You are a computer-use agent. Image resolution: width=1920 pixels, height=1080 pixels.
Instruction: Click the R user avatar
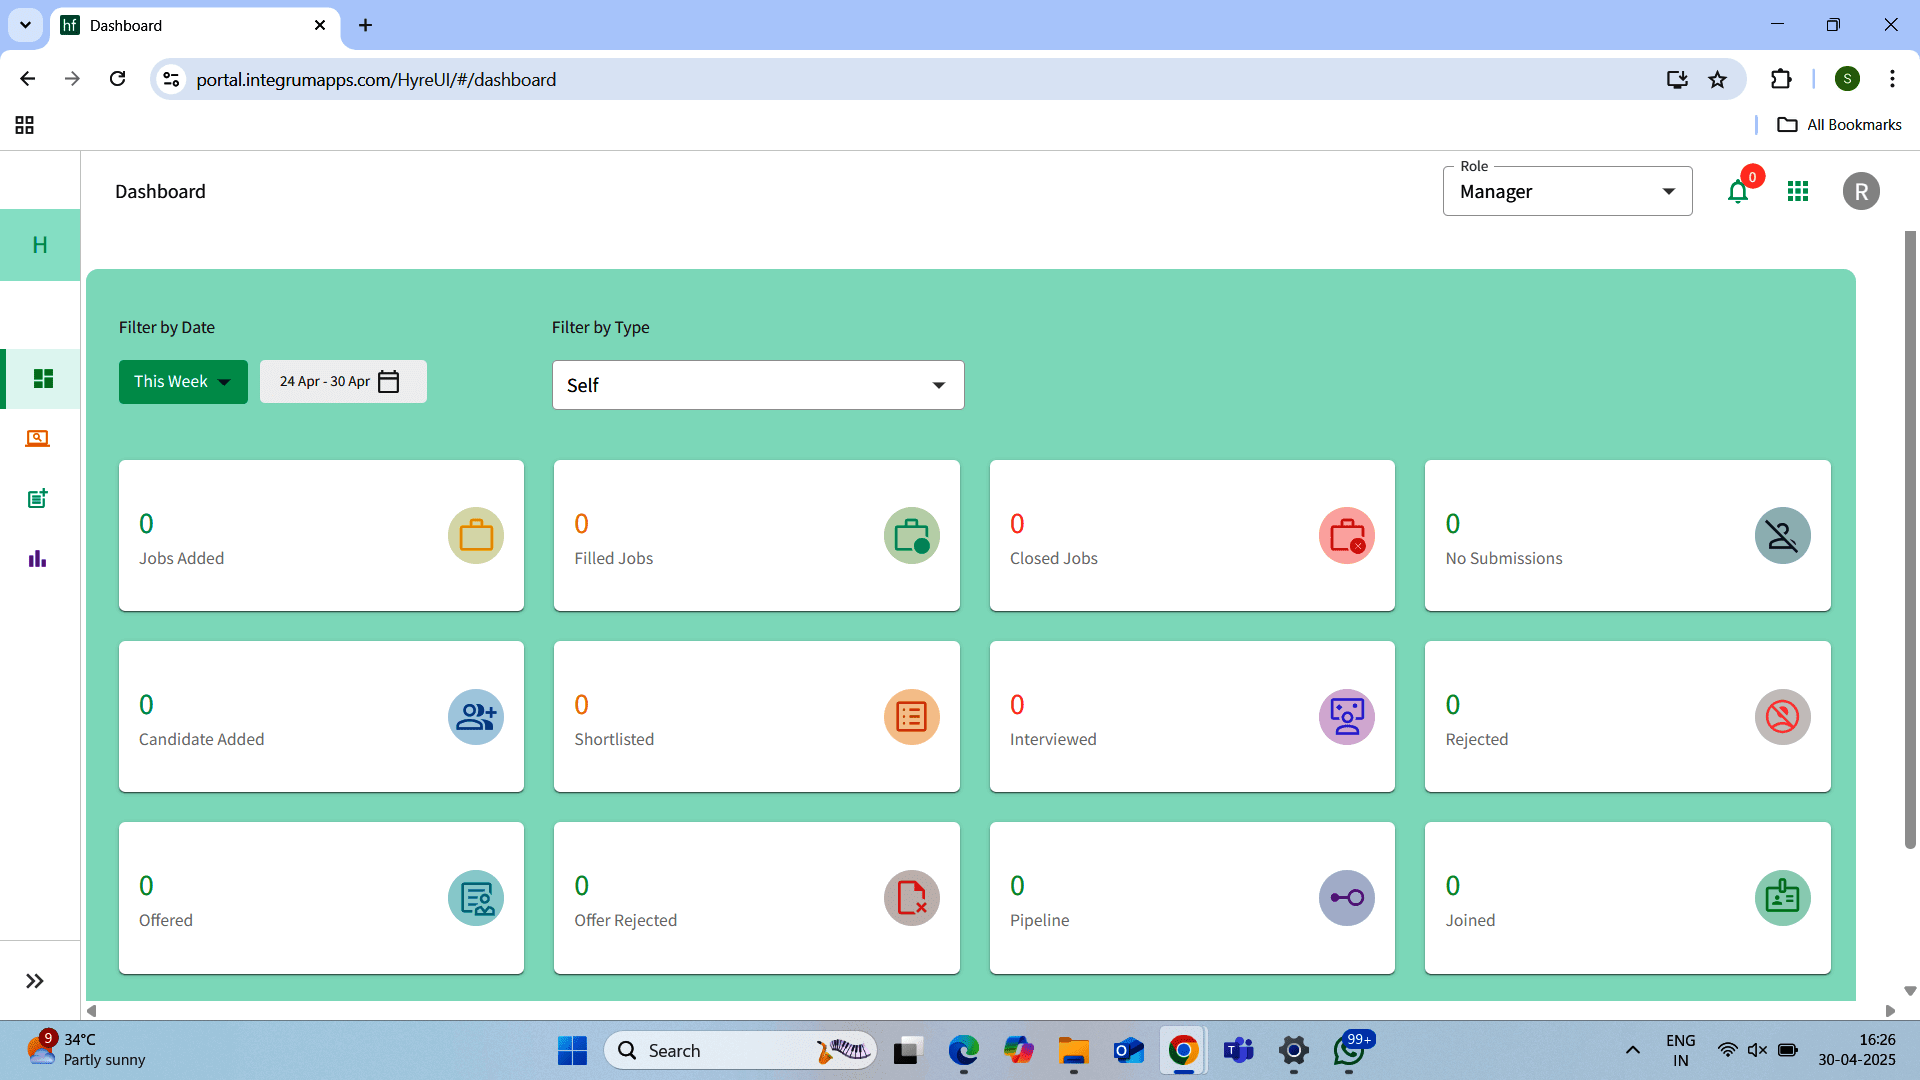tap(1861, 191)
